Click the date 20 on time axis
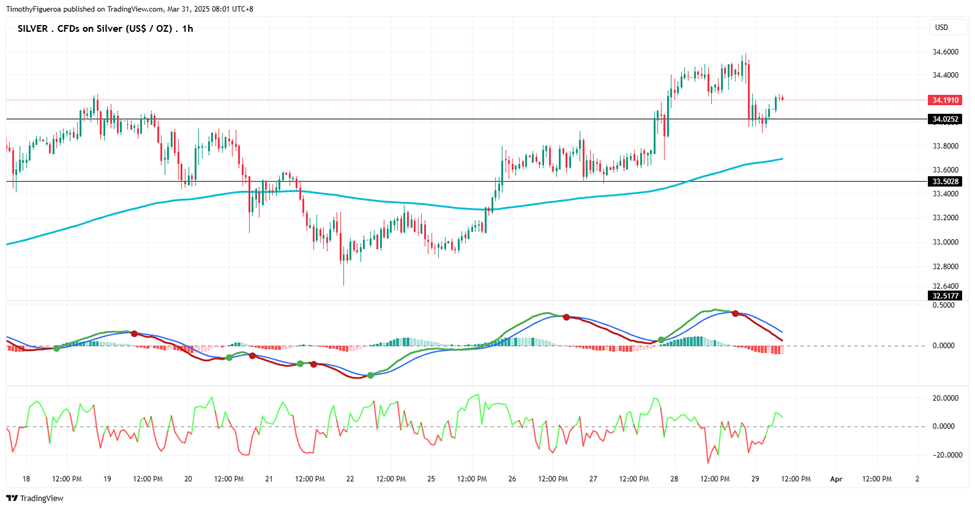975x509 pixels. (188, 479)
